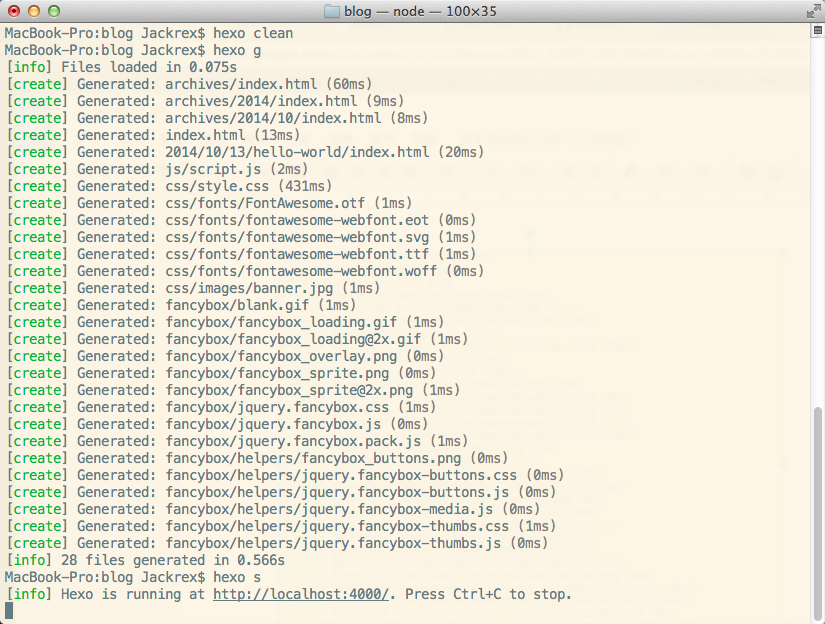Click 'fontawesome-webfont.svg' entry
This screenshot has height=624, width=825.
(x=337, y=237)
